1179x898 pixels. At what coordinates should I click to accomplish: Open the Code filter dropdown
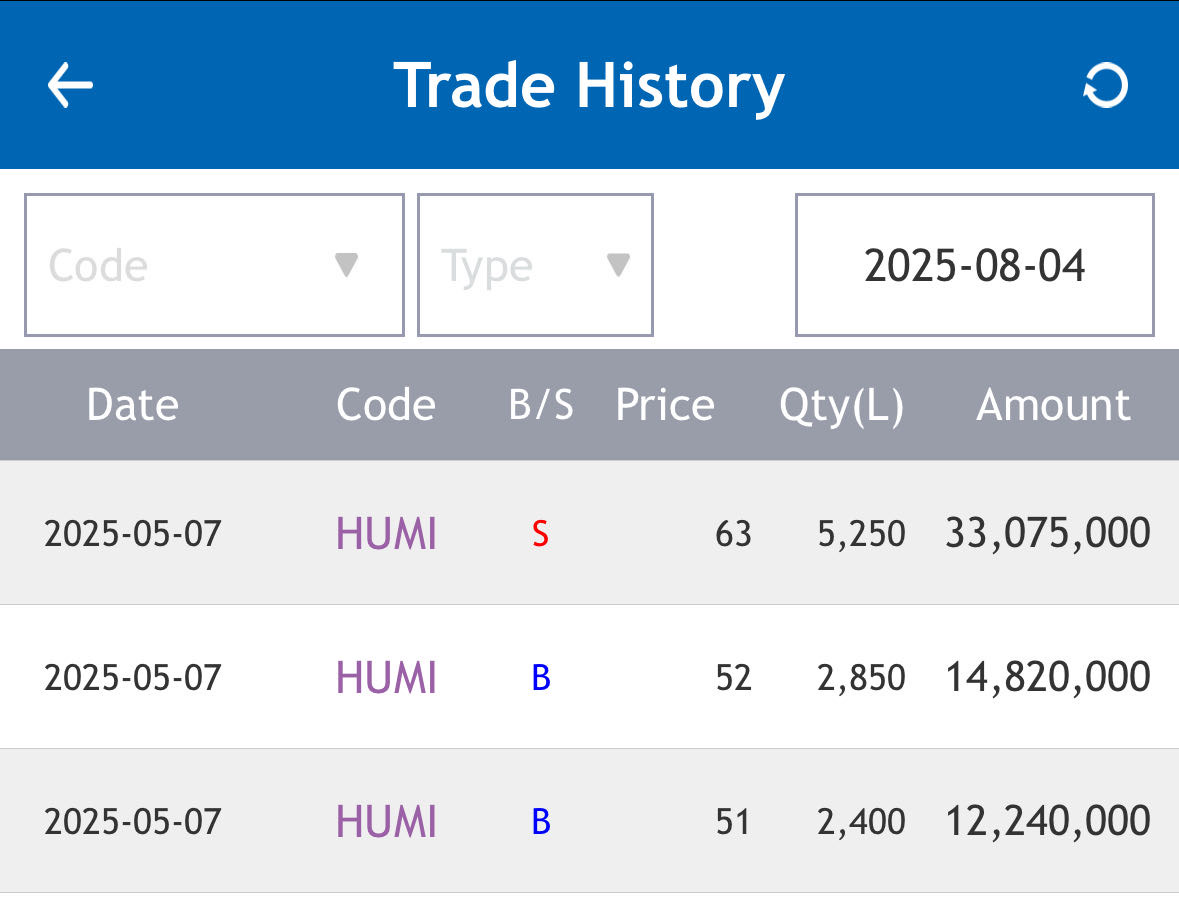214,265
